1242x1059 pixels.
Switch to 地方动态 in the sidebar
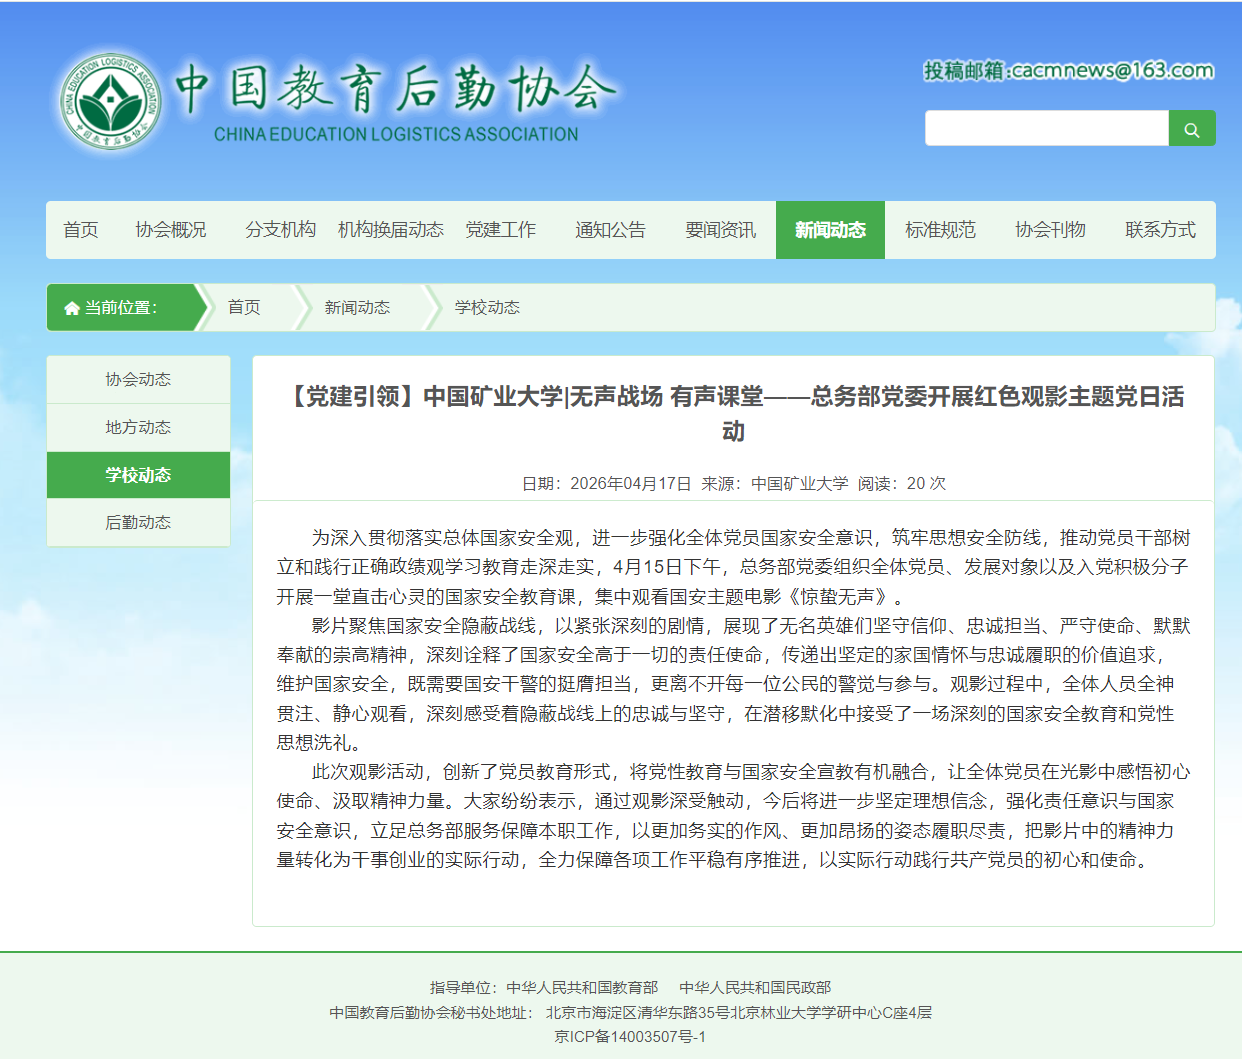click(x=138, y=427)
